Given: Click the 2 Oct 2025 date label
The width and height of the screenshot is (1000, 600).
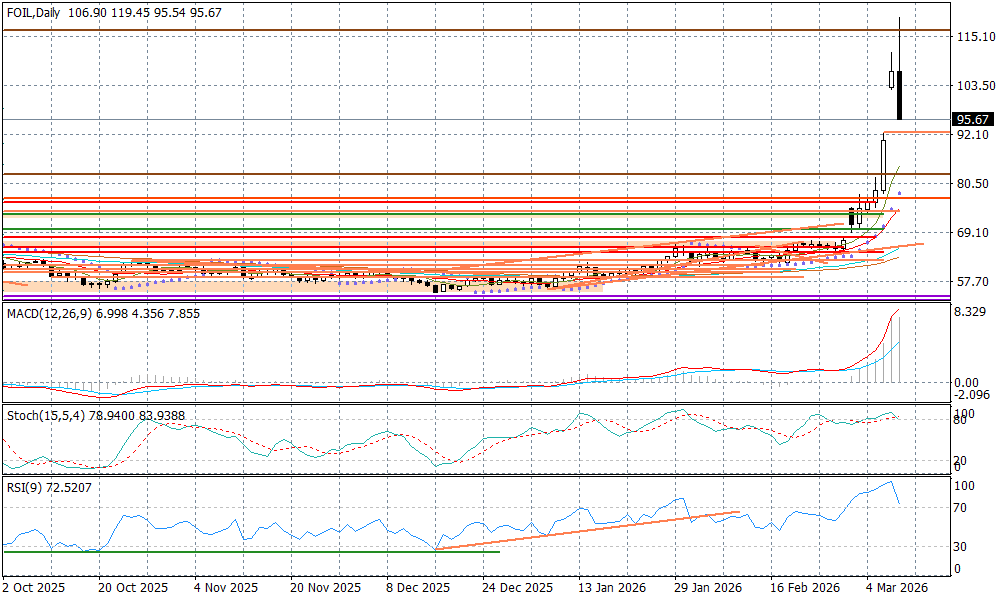Looking at the screenshot, I should [x=33, y=588].
